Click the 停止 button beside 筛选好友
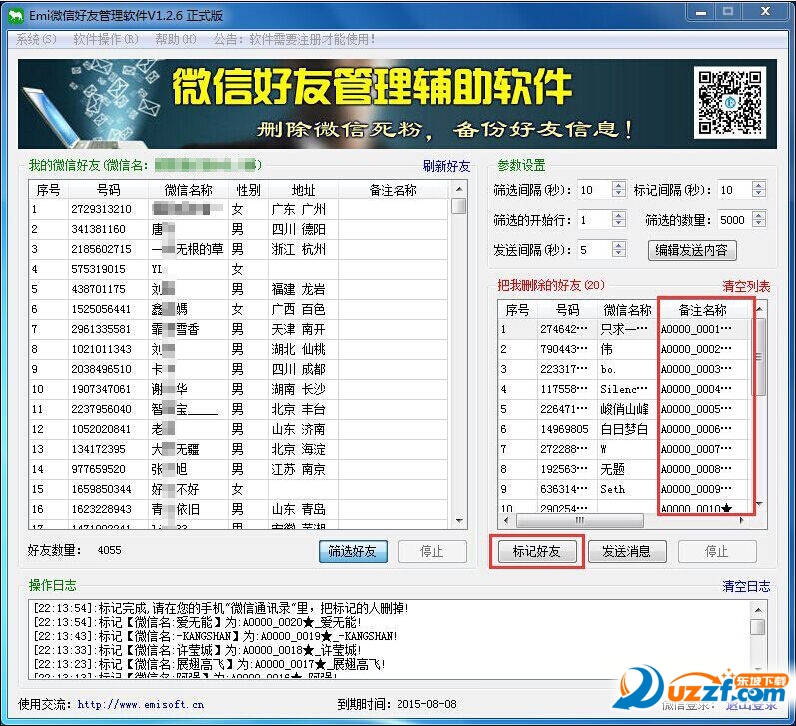 (x=432, y=551)
